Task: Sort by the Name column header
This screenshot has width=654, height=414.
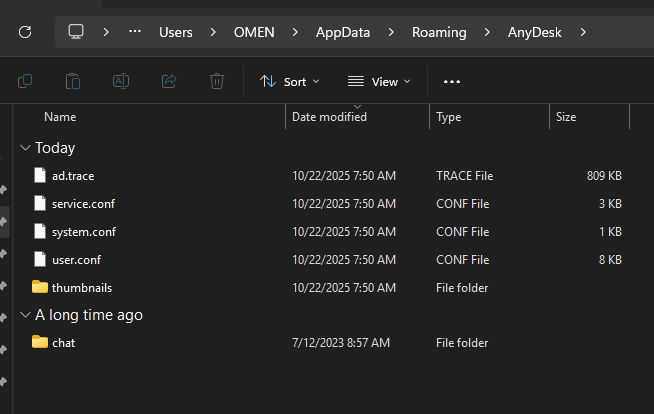Action: point(60,117)
